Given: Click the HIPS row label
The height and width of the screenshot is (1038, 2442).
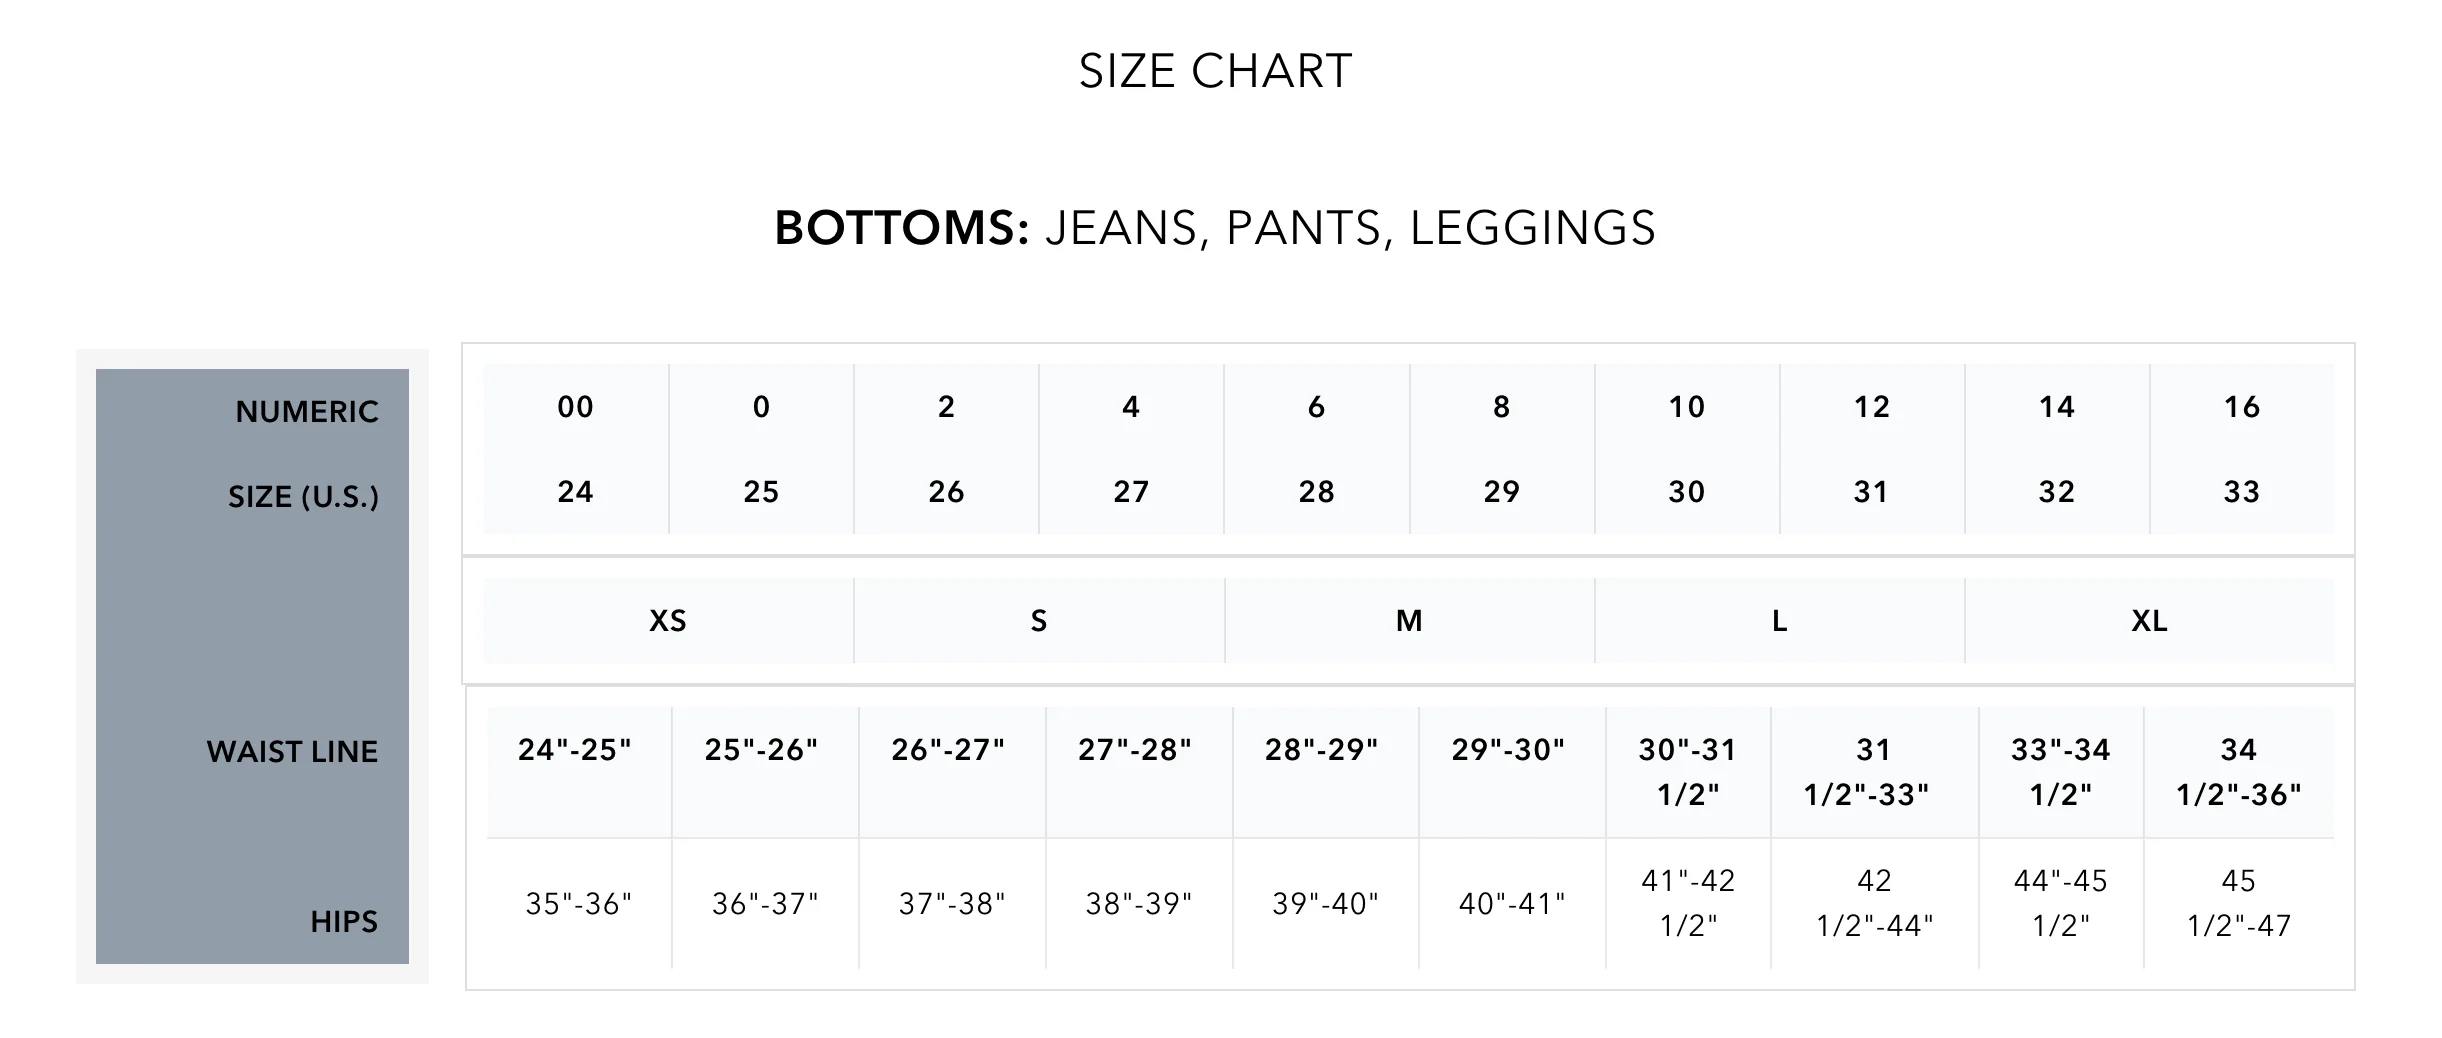Looking at the screenshot, I should tap(344, 922).
